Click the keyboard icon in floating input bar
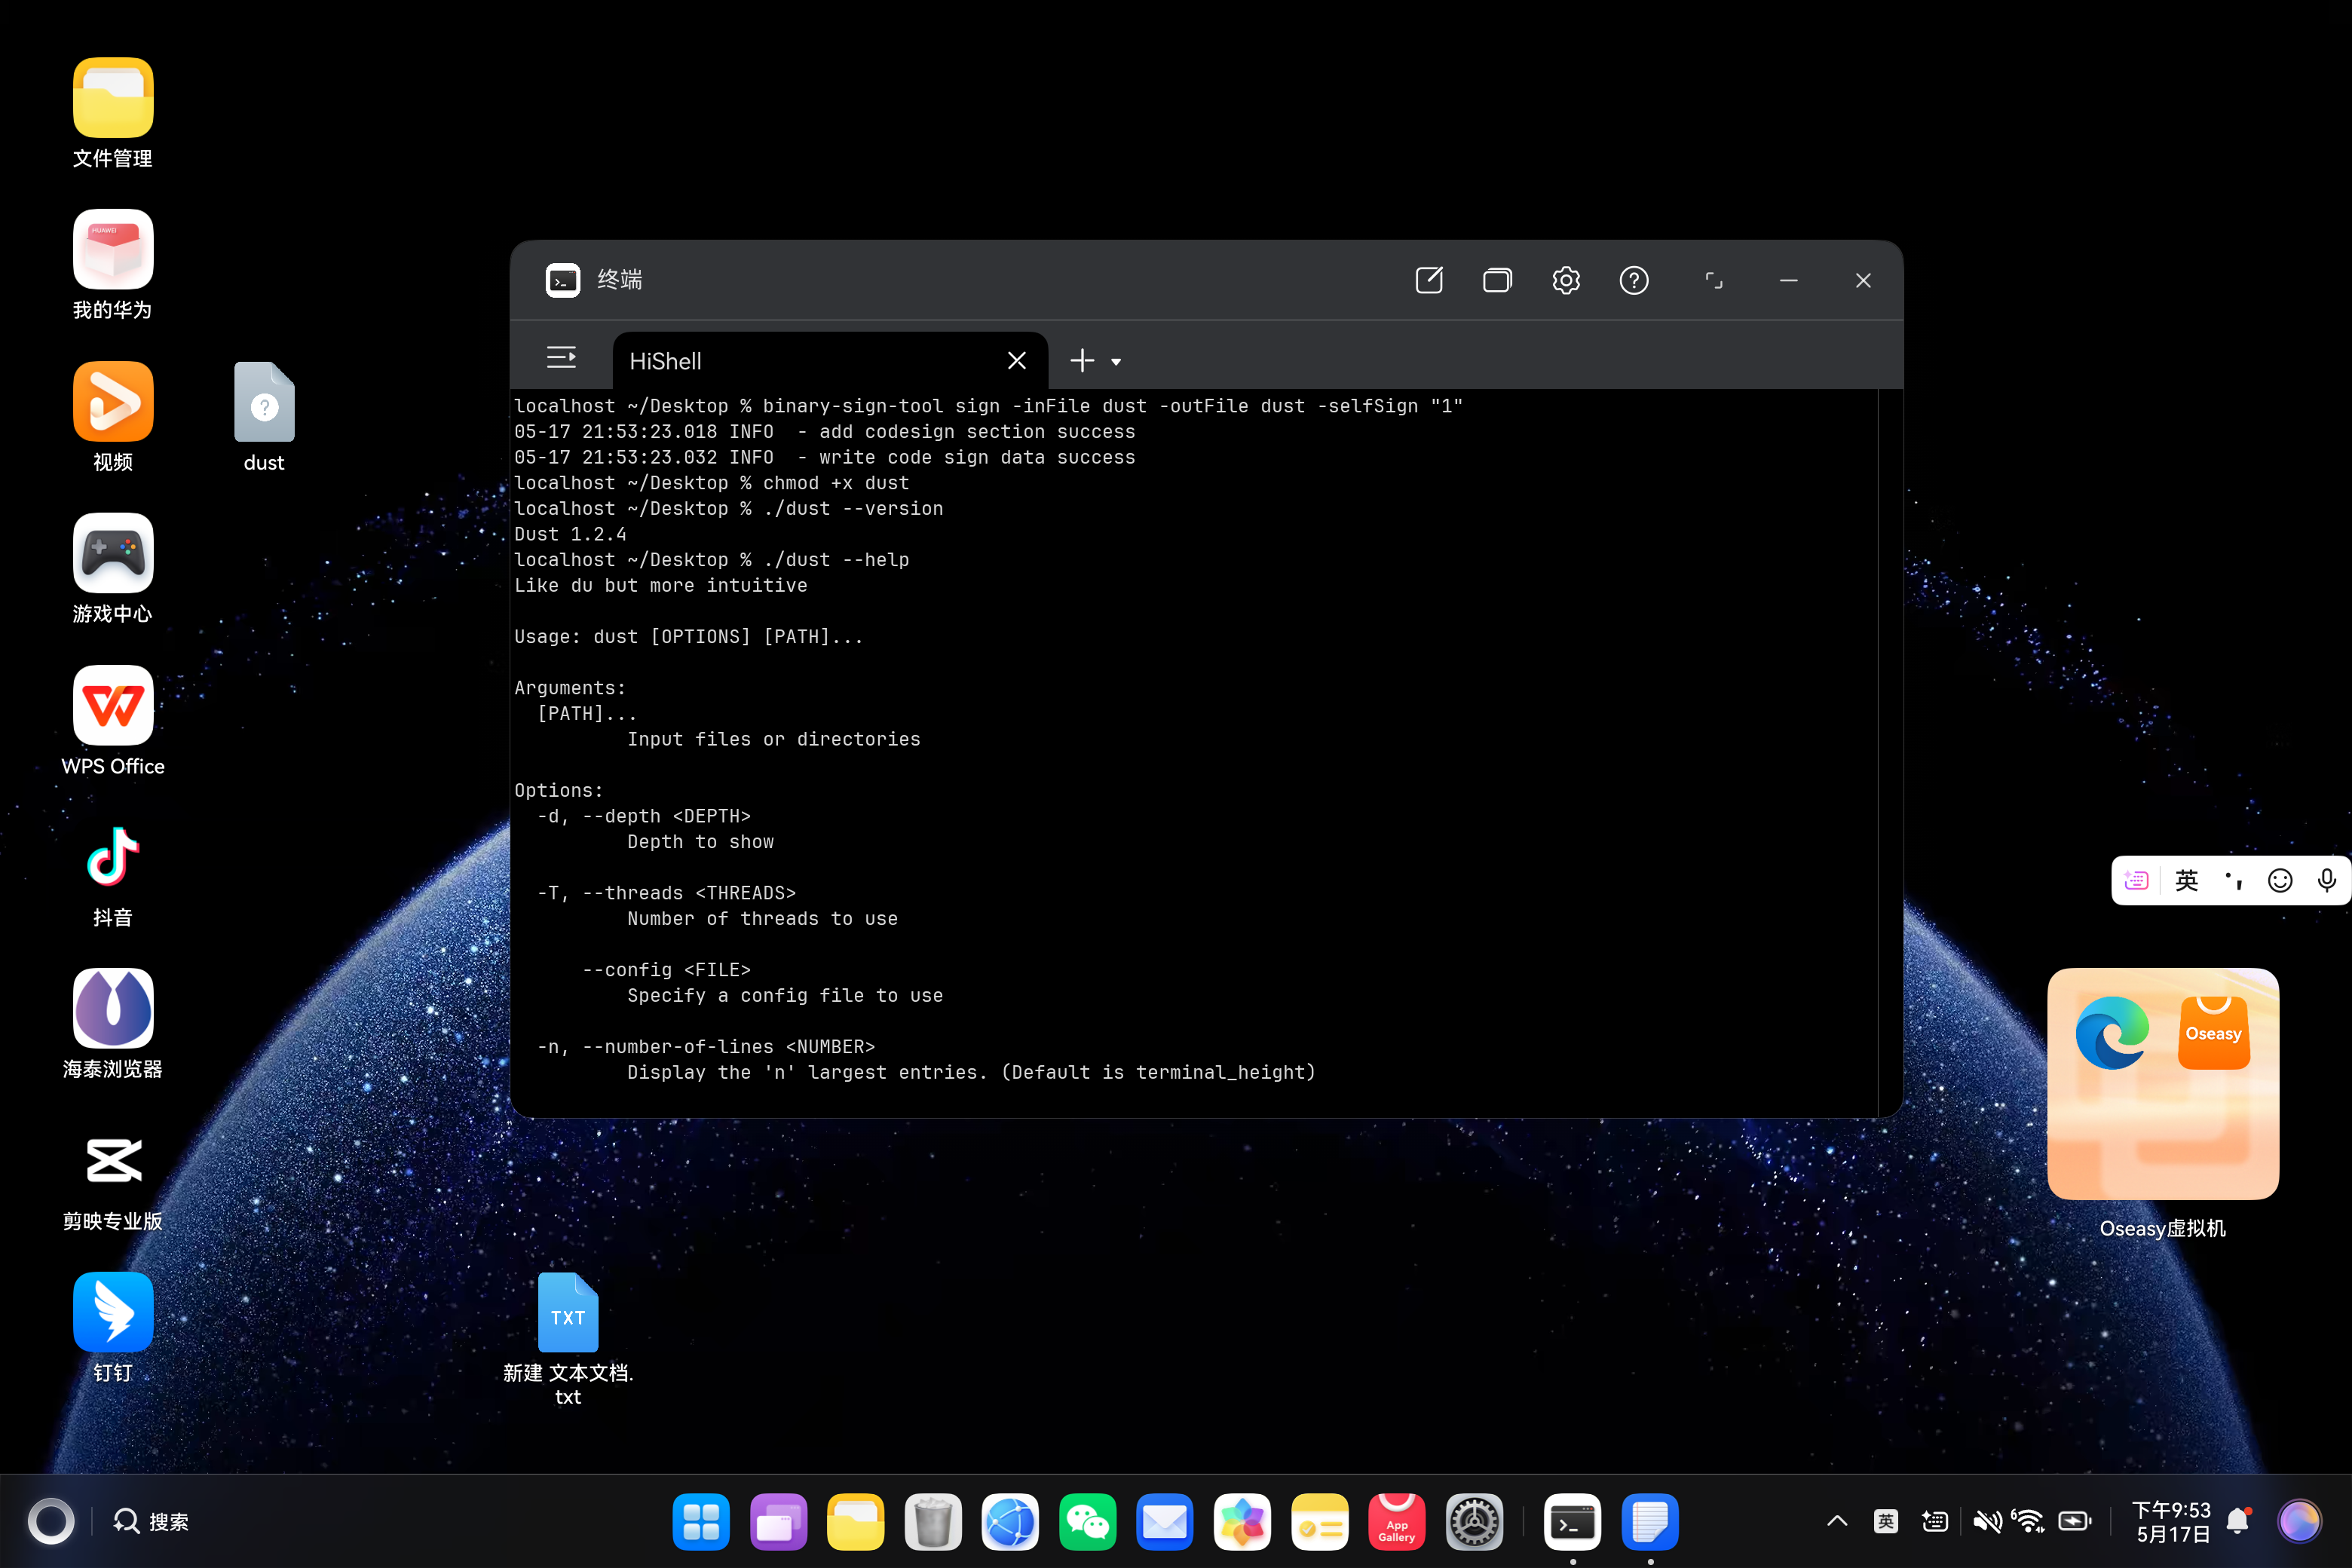The height and width of the screenshot is (1568, 2352). (x=2136, y=880)
